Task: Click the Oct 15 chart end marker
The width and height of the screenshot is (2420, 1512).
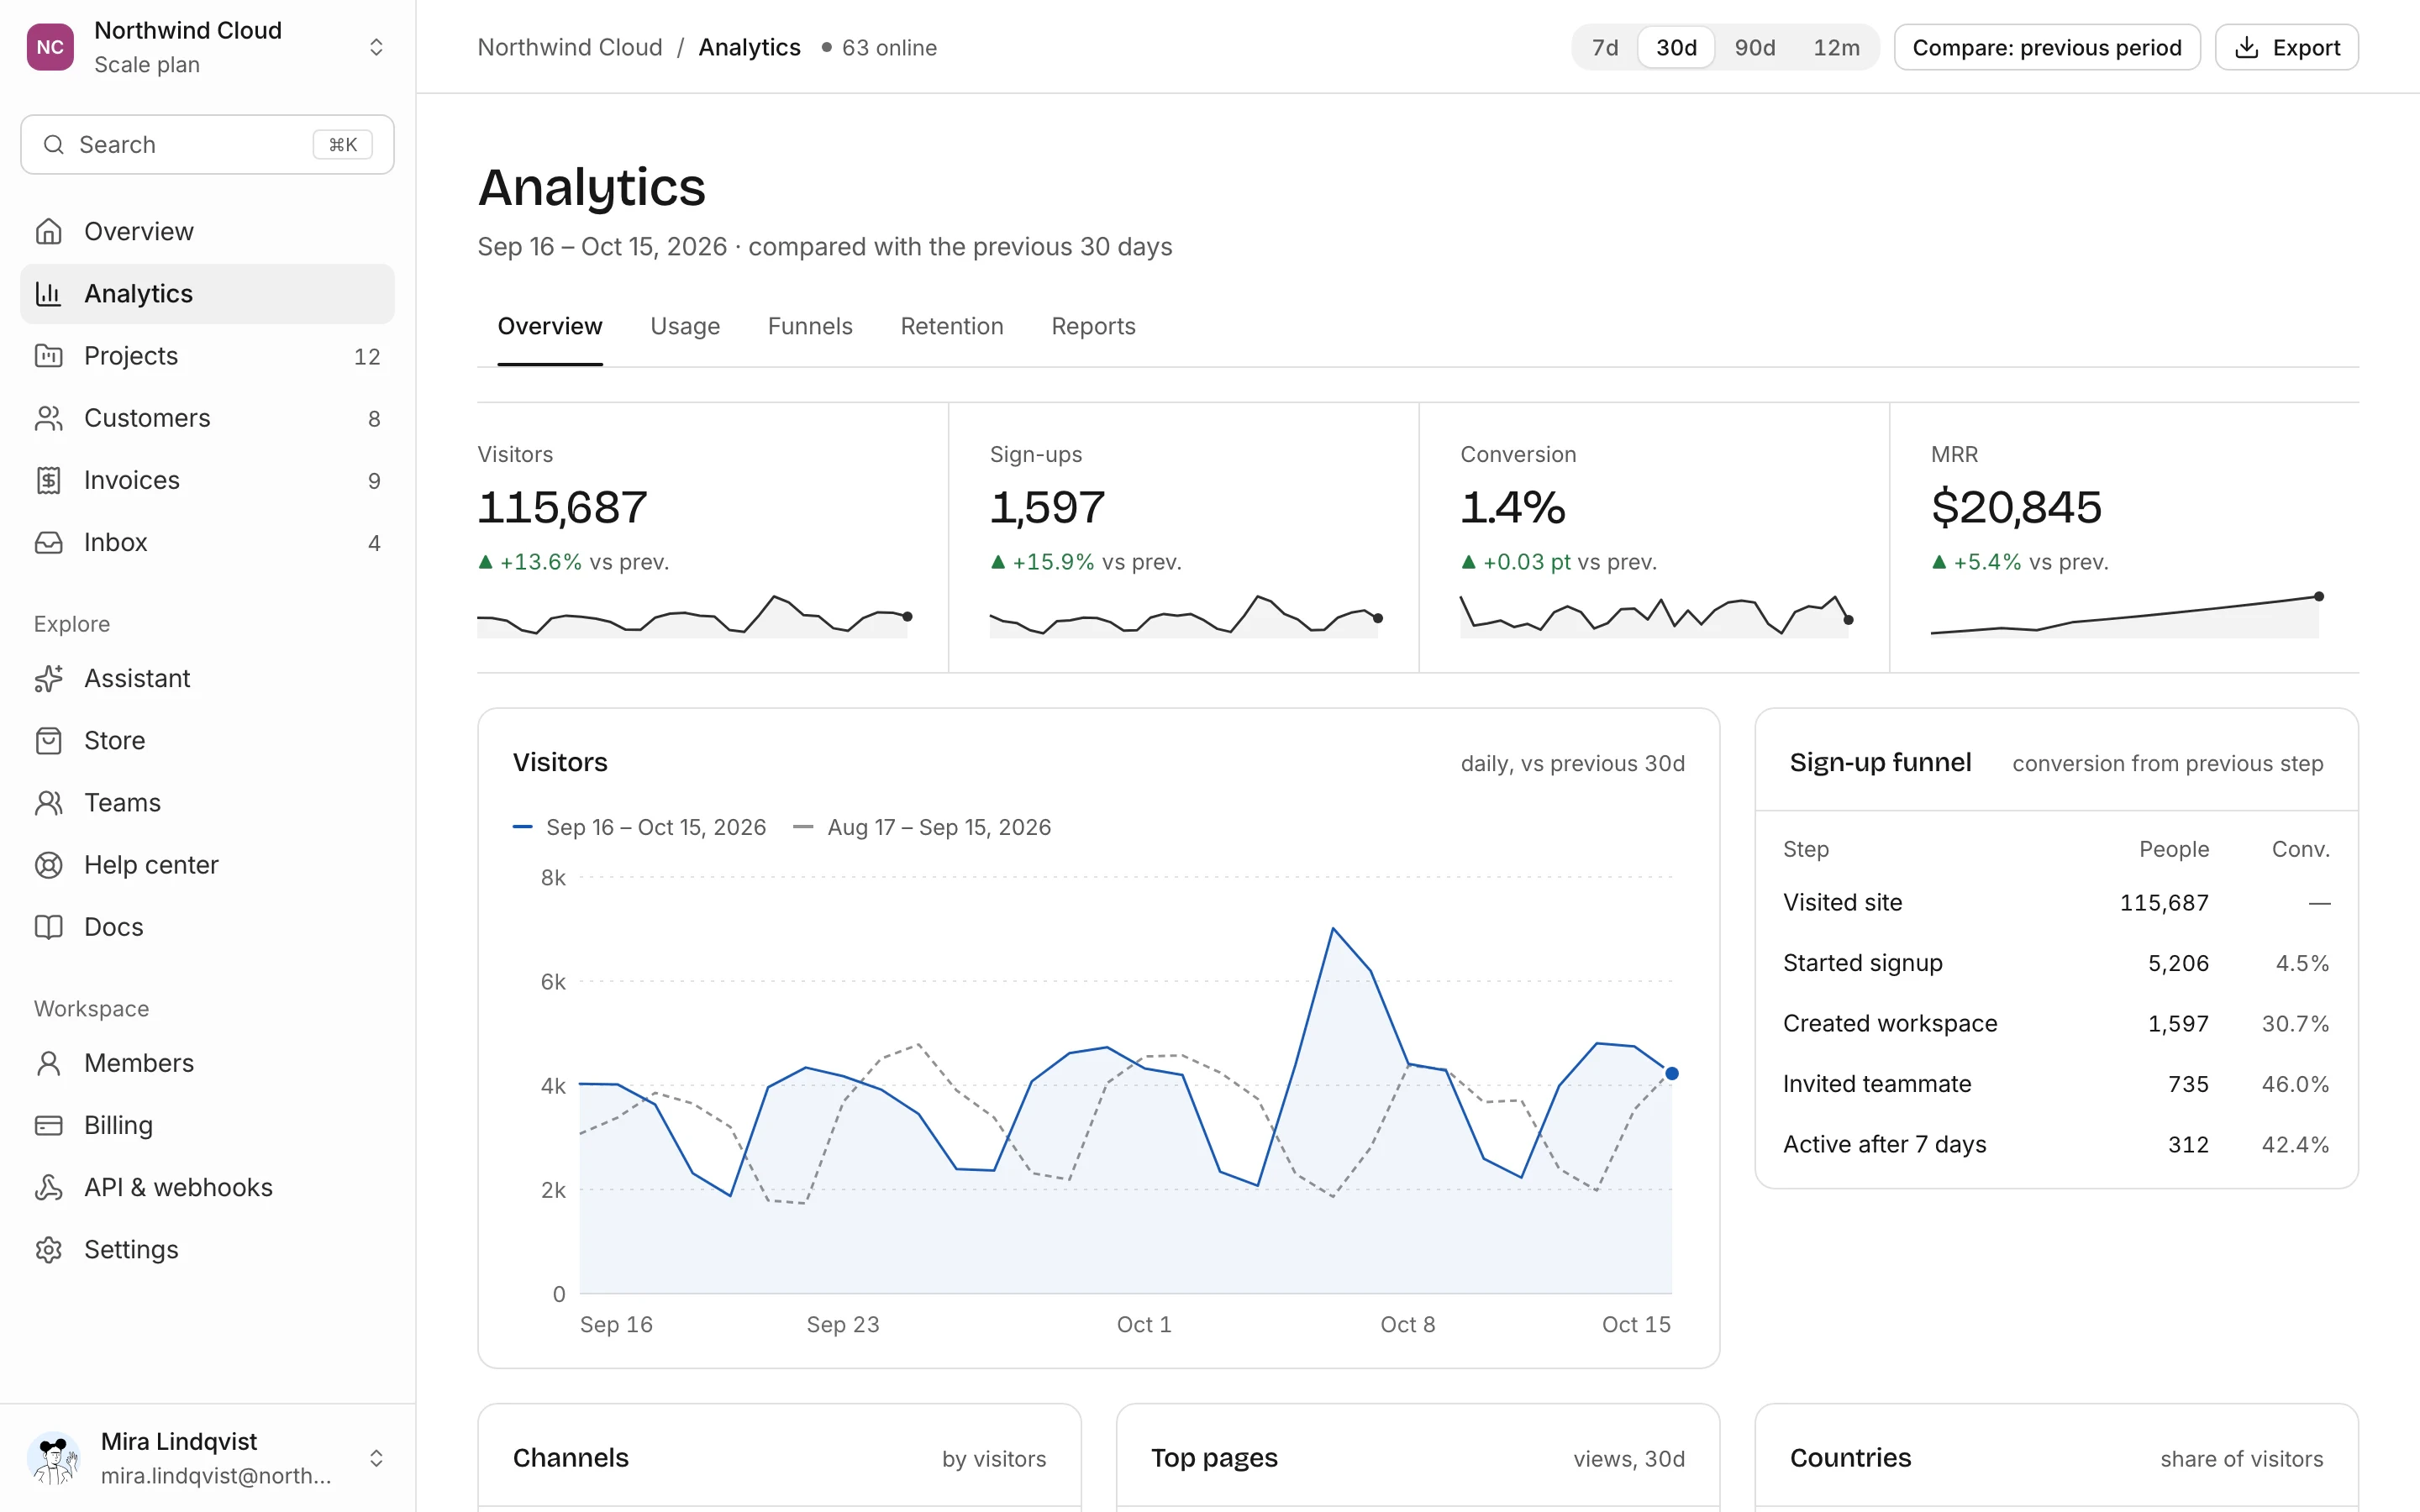Action: [x=1671, y=1073]
